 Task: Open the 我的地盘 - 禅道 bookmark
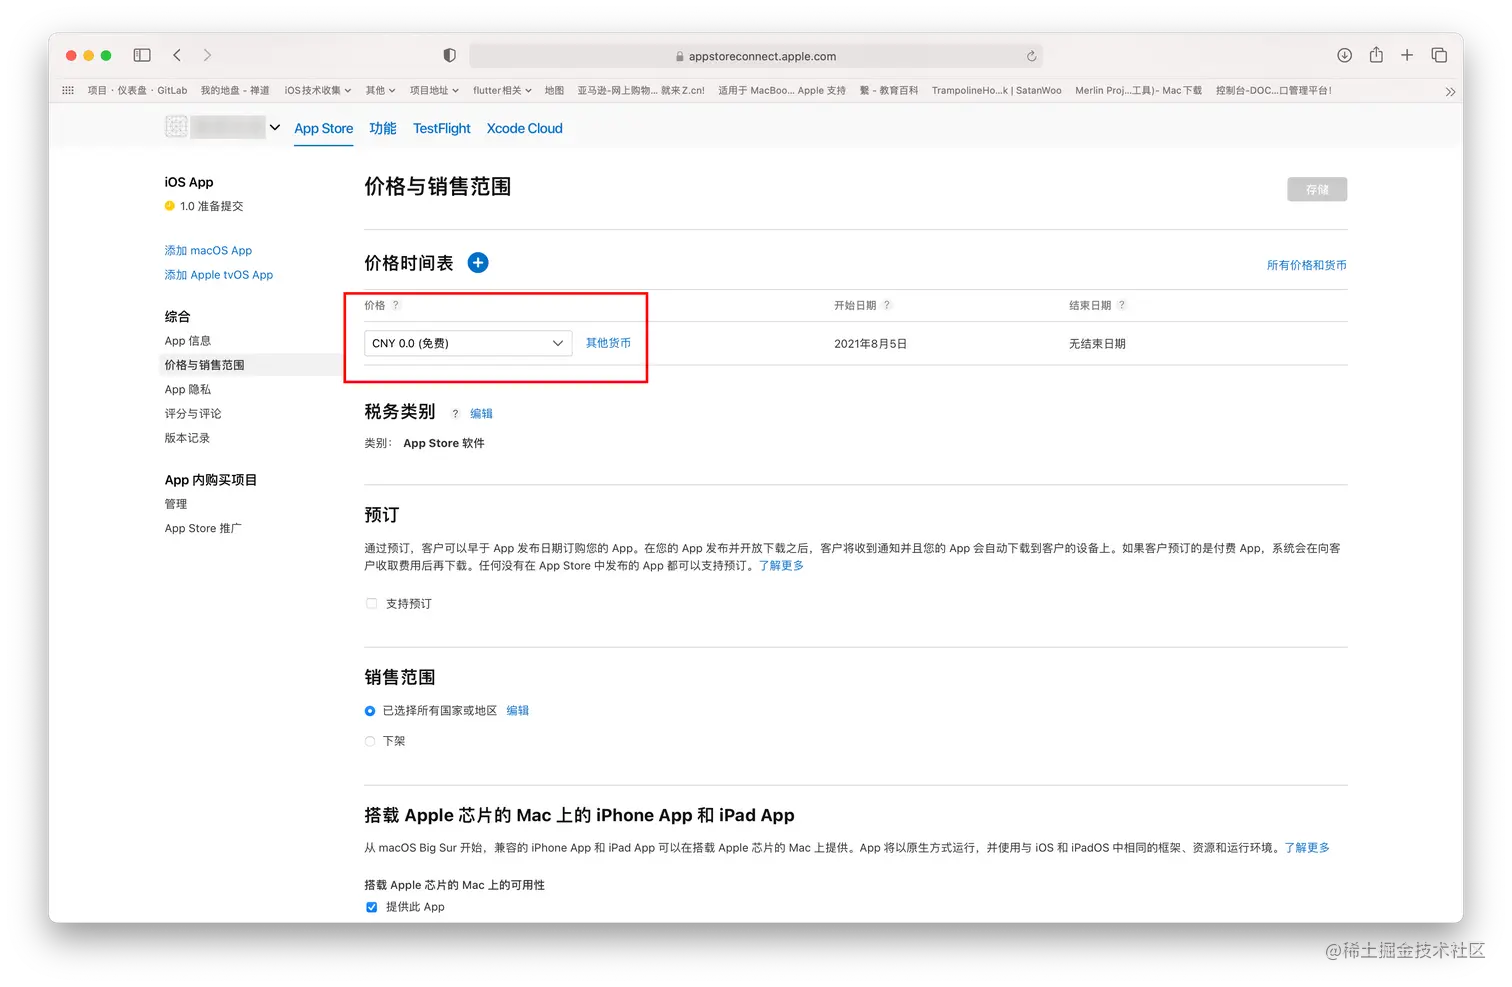pyautogui.click(x=235, y=90)
